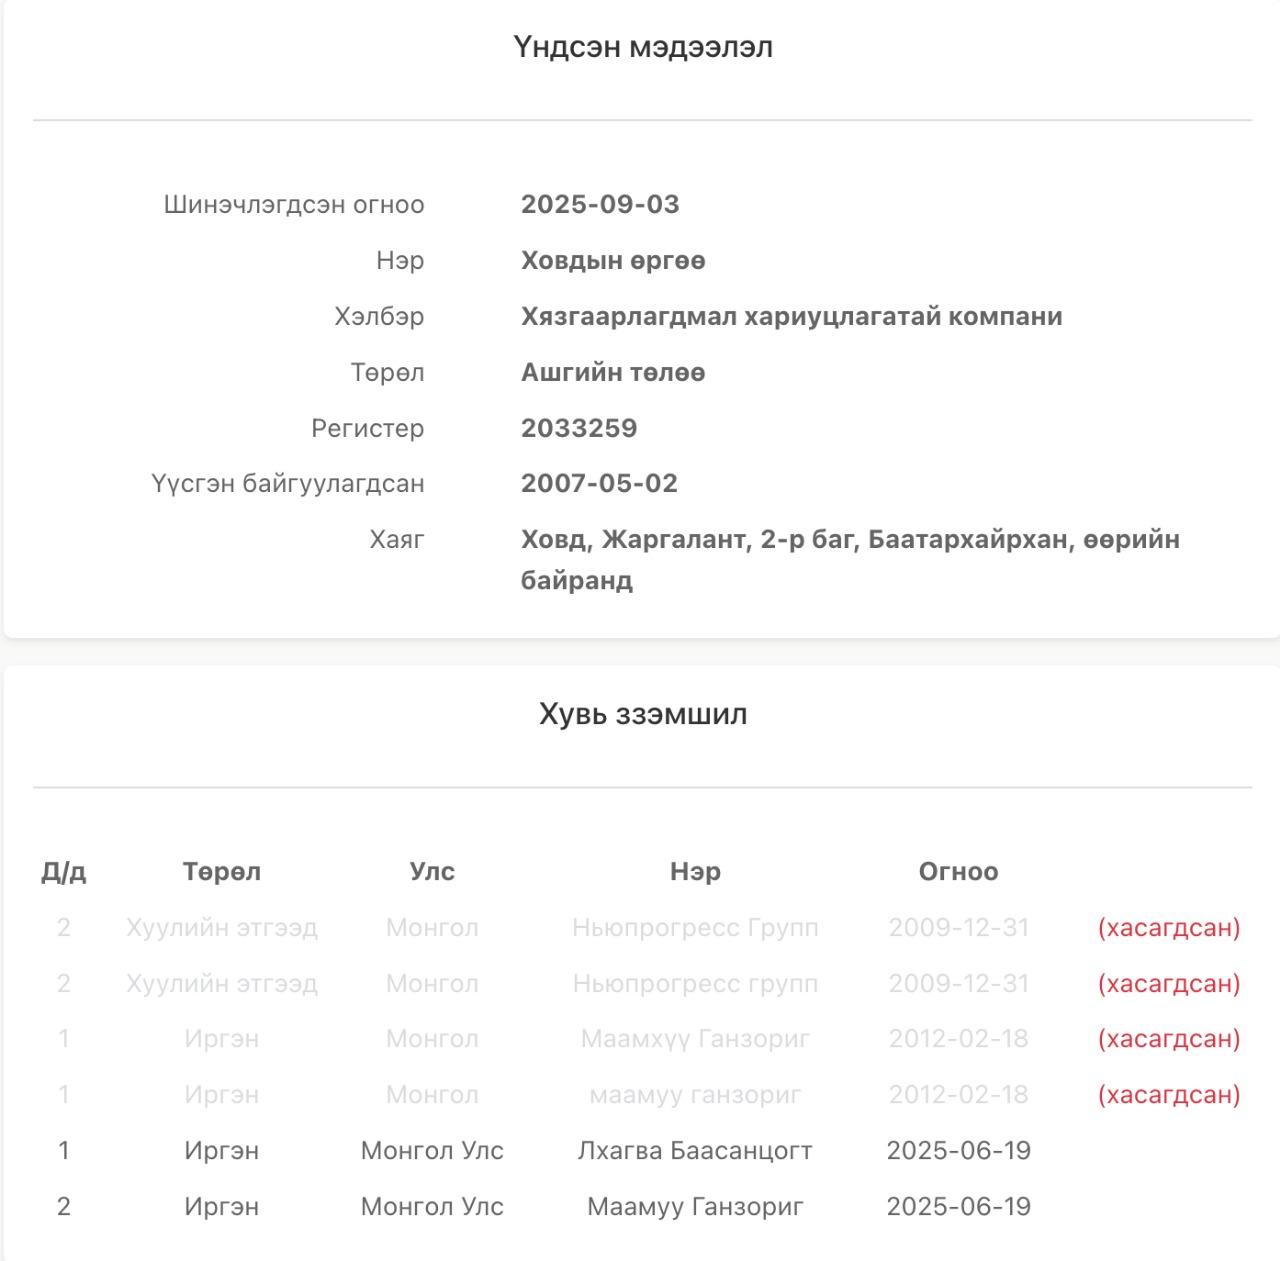Click the Улс column header
1280x1261 pixels.
click(x=432, y=871)
